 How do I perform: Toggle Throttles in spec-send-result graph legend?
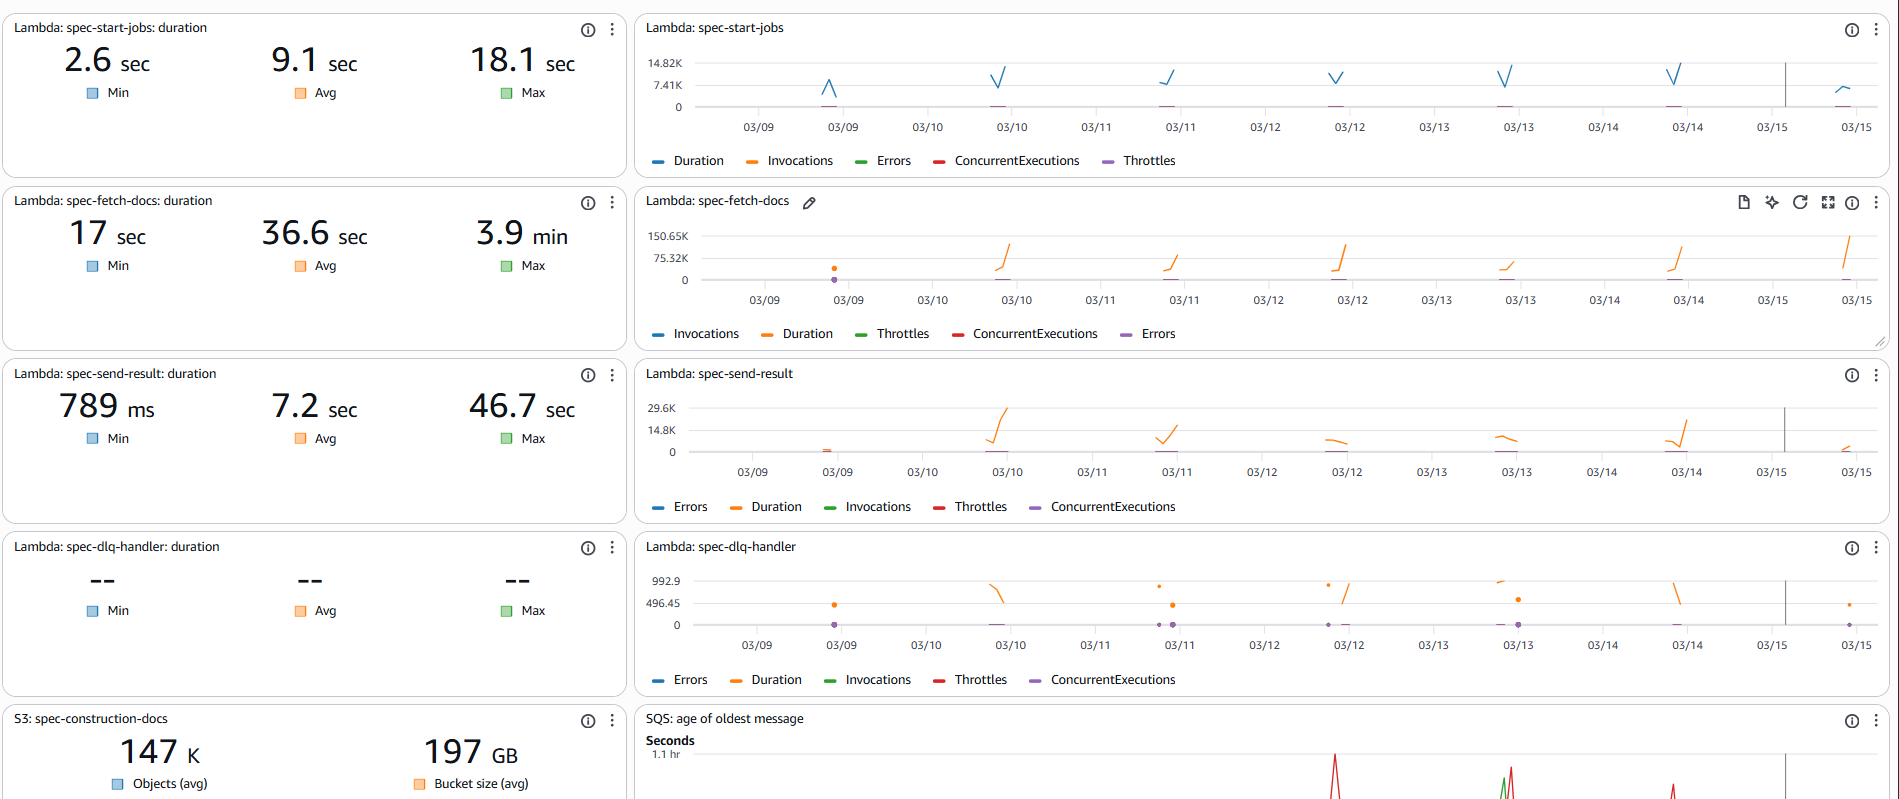pos(970,507)
